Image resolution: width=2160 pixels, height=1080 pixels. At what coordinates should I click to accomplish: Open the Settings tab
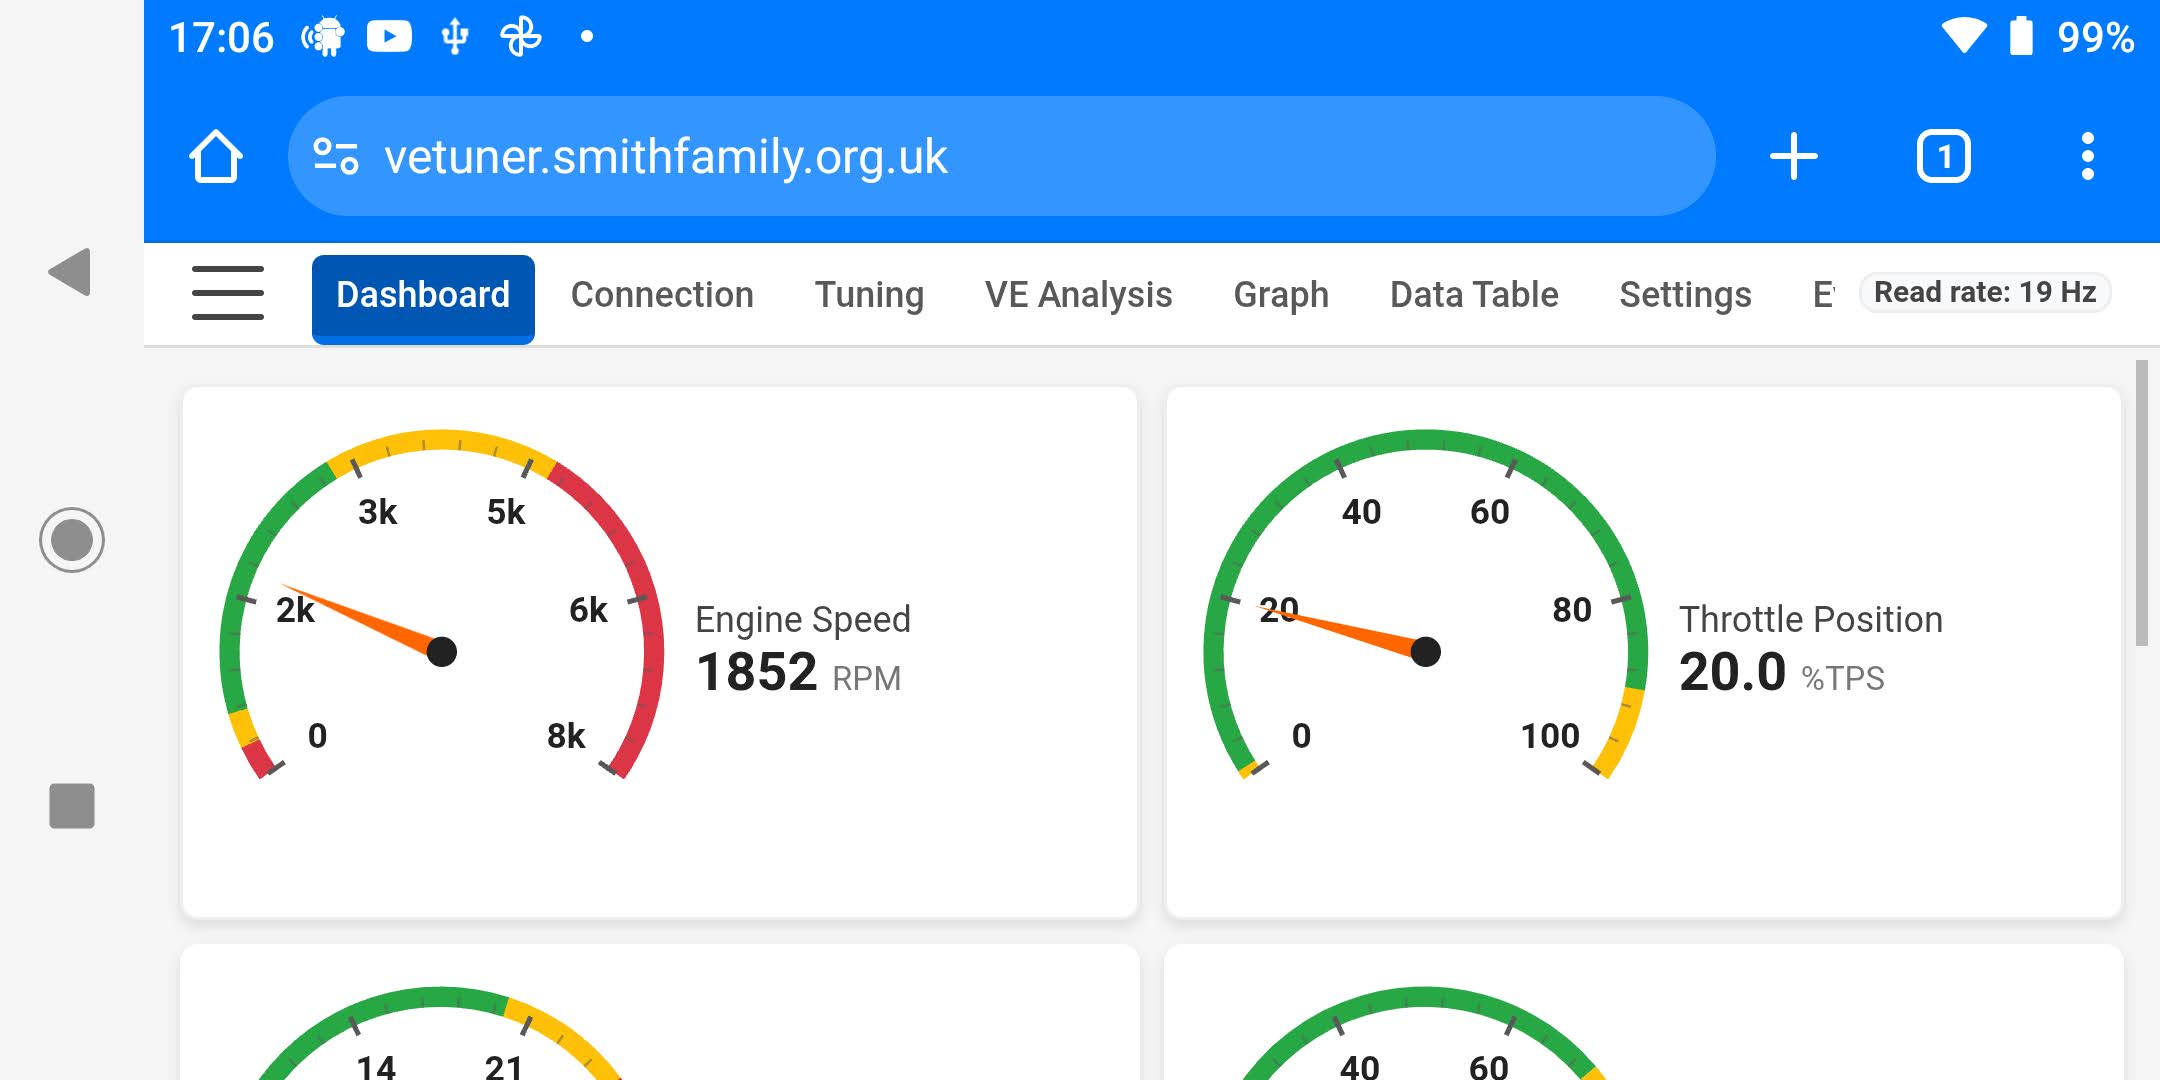(1685, 295)
